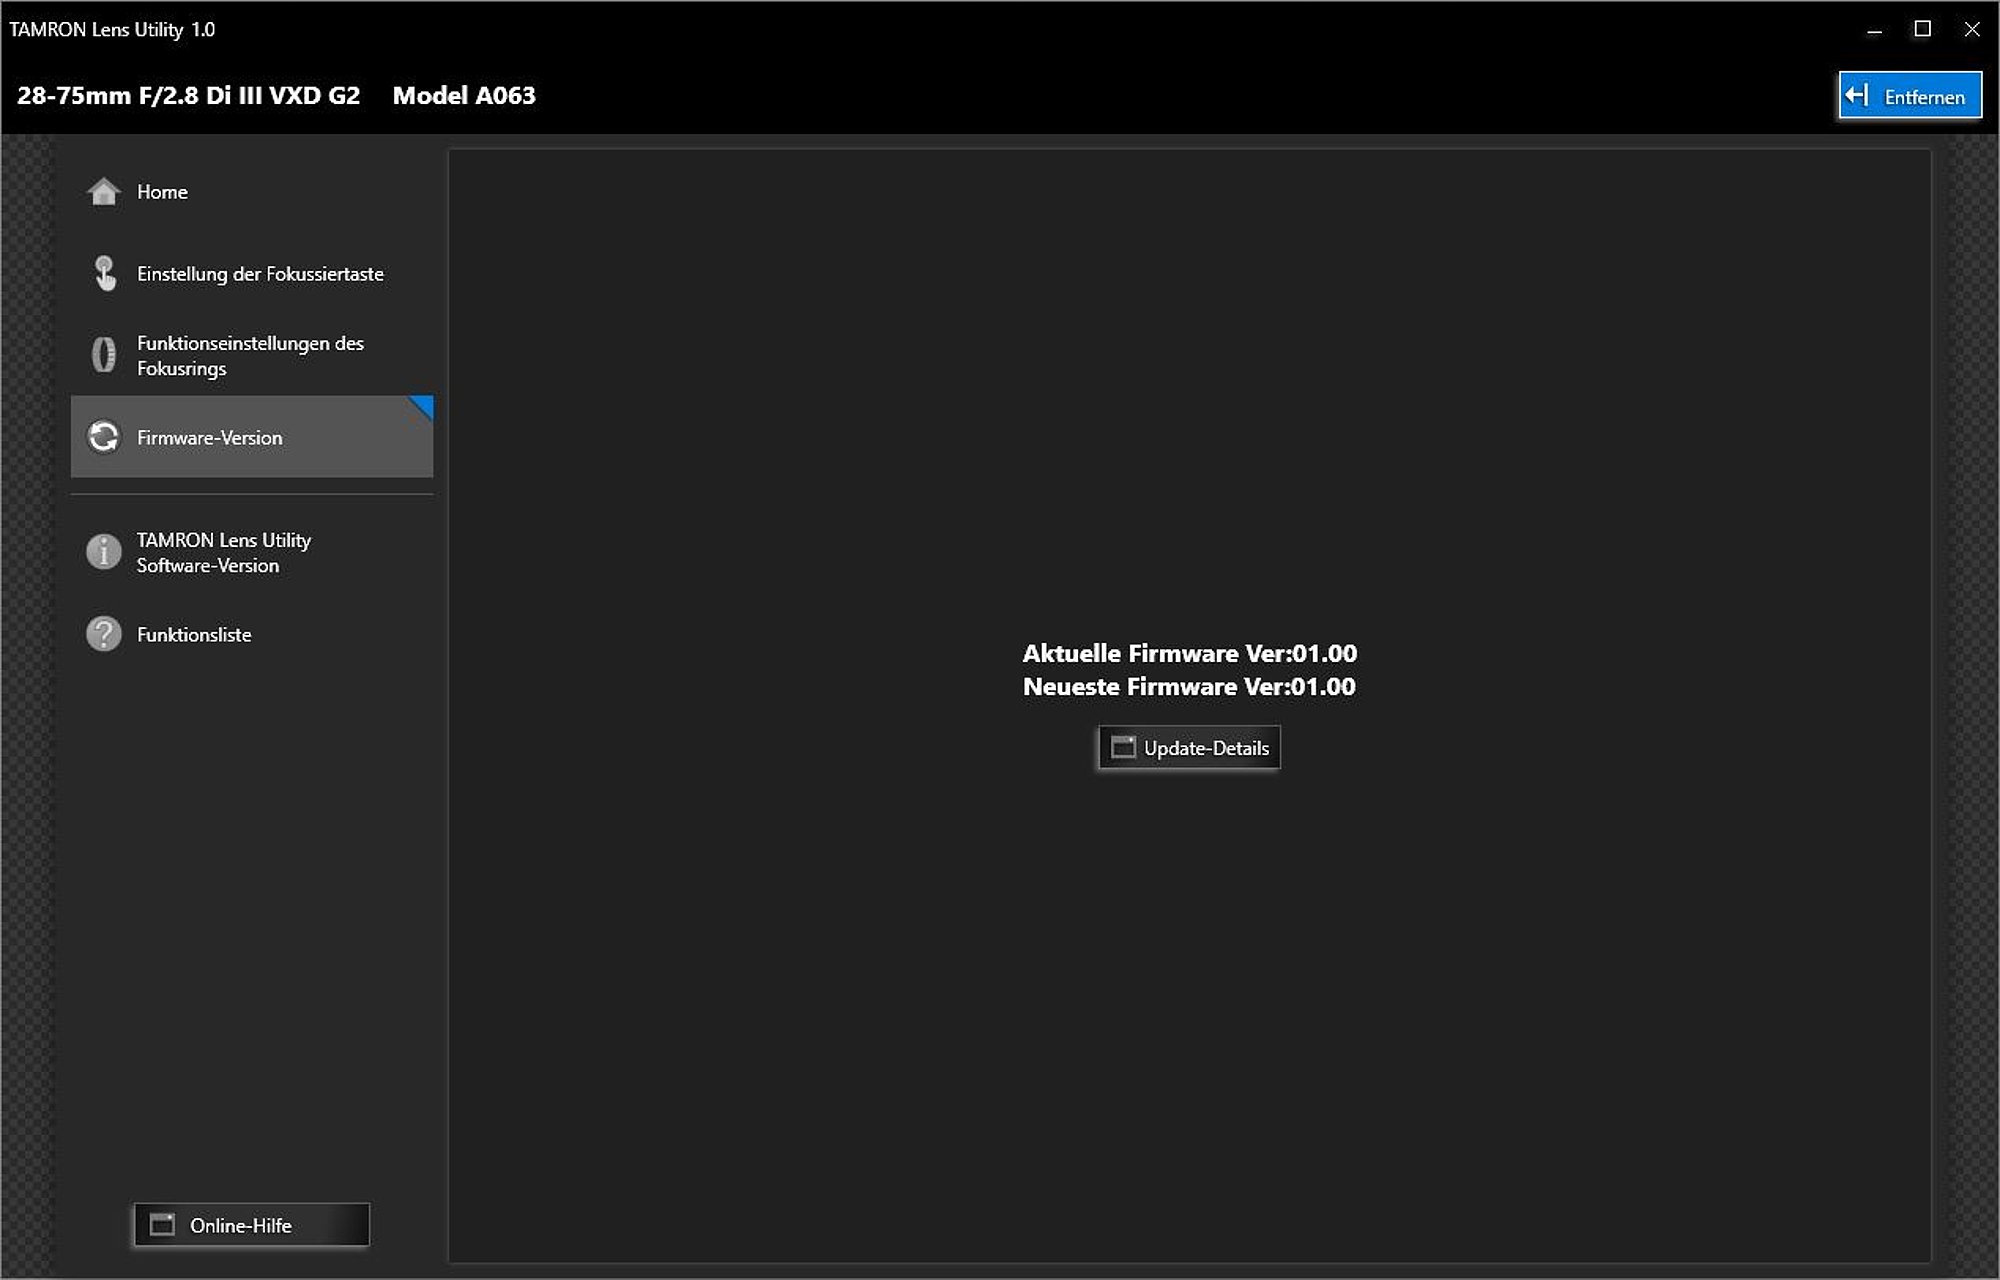Viewport: 2000px width, 1280px height.
Task: Open Update-Details
Action: click(x=1189, y=748)
